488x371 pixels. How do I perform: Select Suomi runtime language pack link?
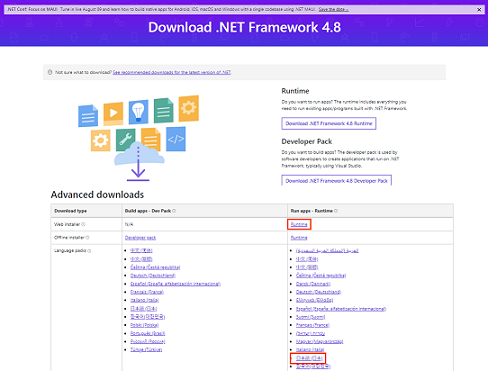pyautogui.click(x=310, y=317)
